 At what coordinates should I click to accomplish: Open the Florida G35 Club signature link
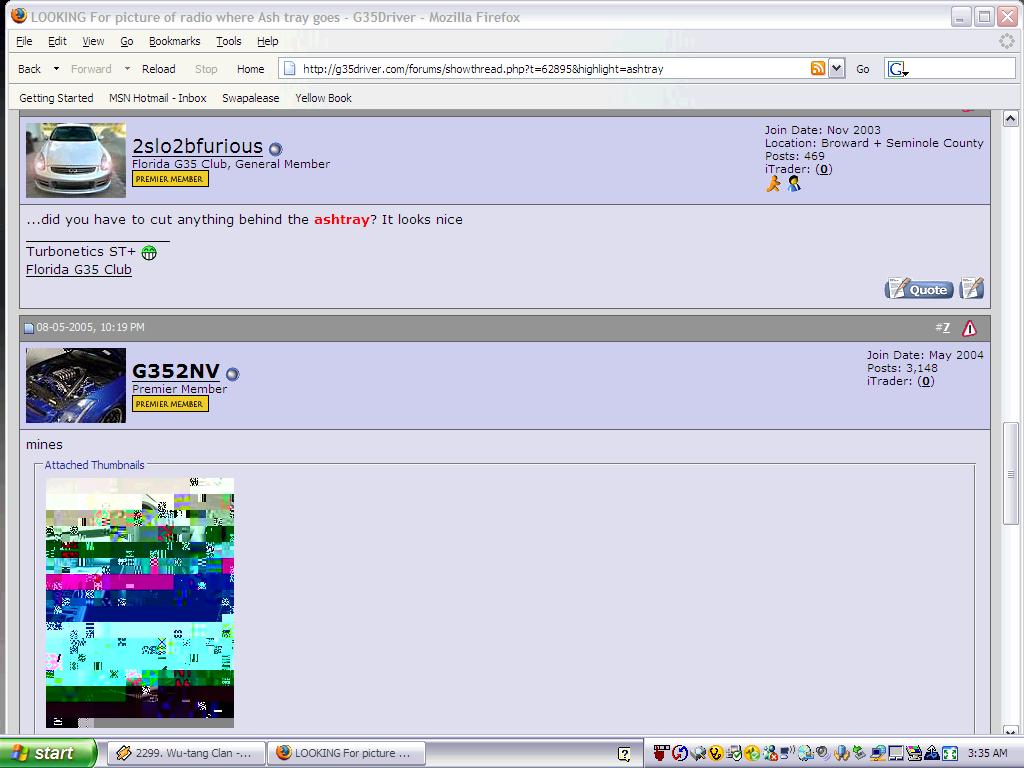pyautogui.click(x=79, y=269)
